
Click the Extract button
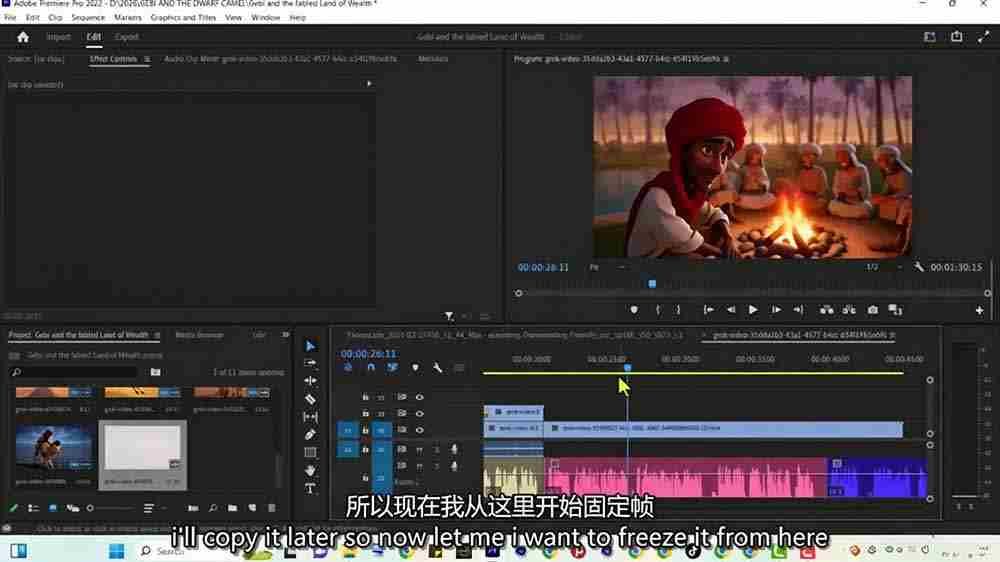tap(849, 310)
